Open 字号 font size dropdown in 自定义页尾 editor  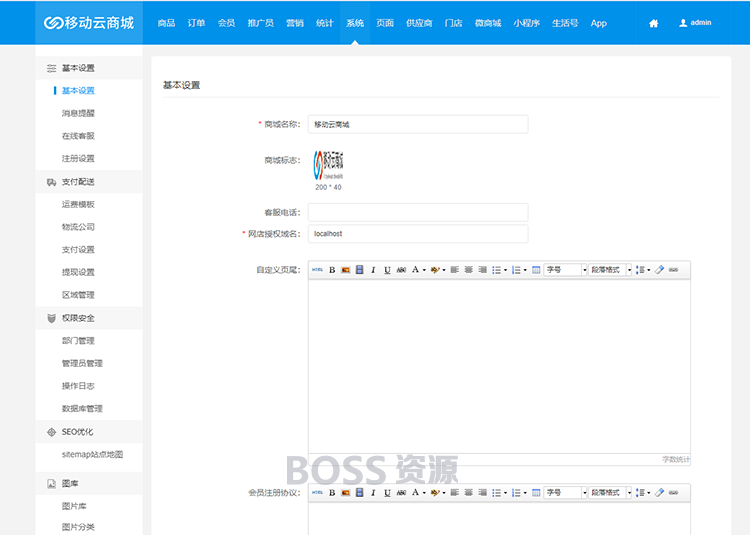565,270
